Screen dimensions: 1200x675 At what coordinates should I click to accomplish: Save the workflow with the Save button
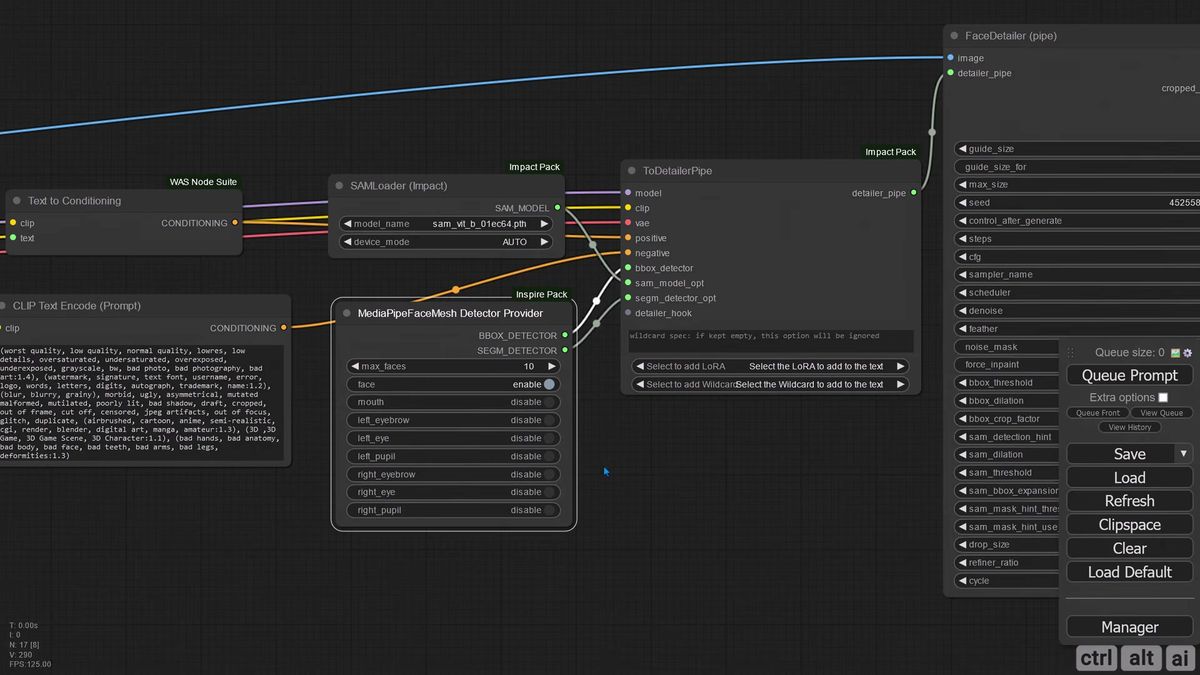click(1121, 453)
